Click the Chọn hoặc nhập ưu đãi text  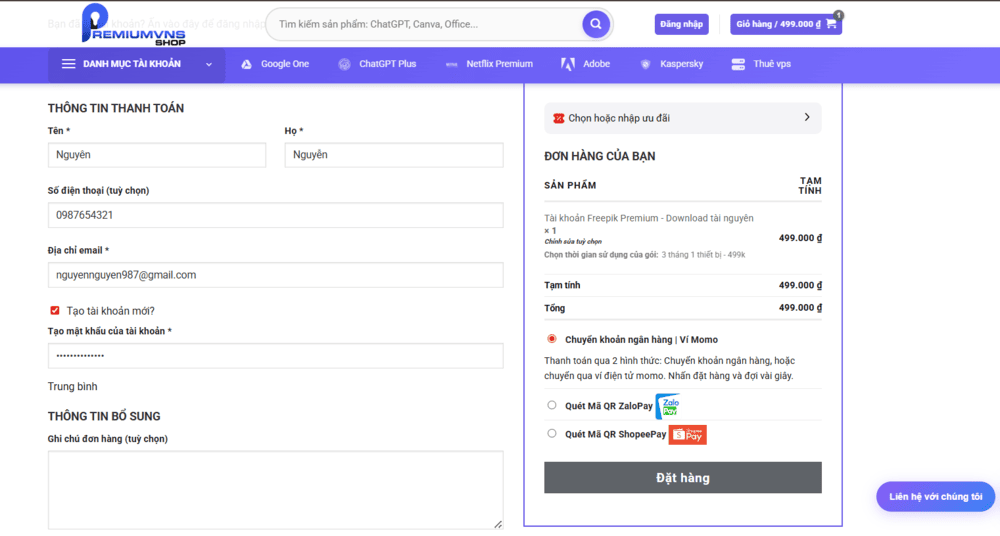[619, 118]
